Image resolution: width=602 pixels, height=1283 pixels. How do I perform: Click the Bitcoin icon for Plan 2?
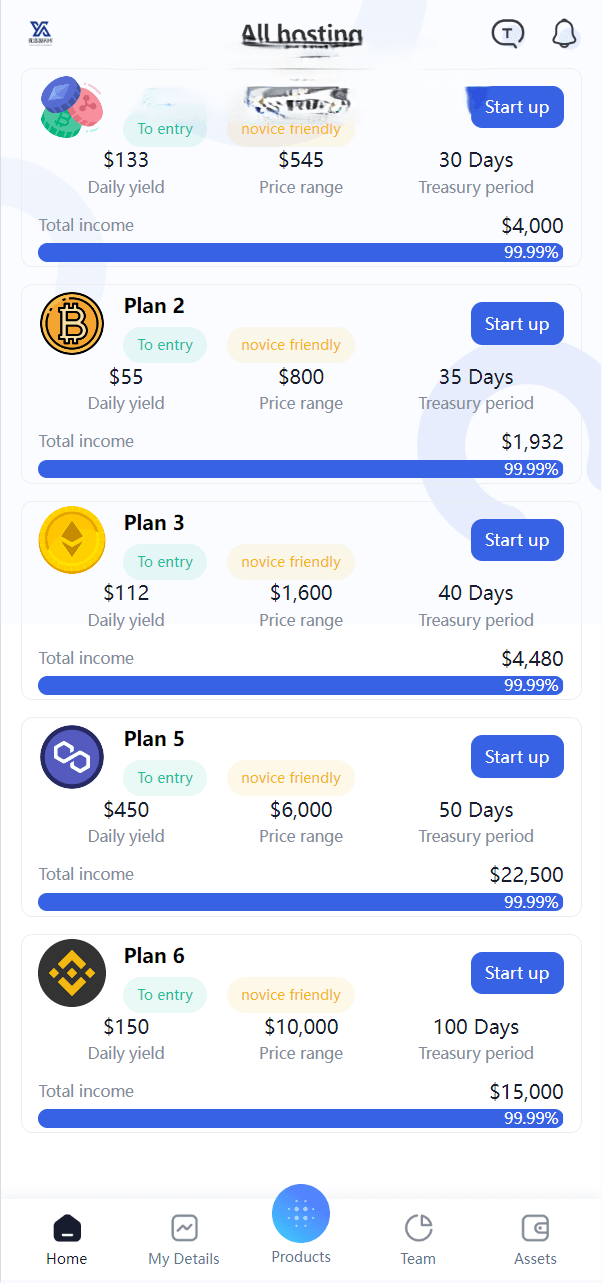pos(72,323)
